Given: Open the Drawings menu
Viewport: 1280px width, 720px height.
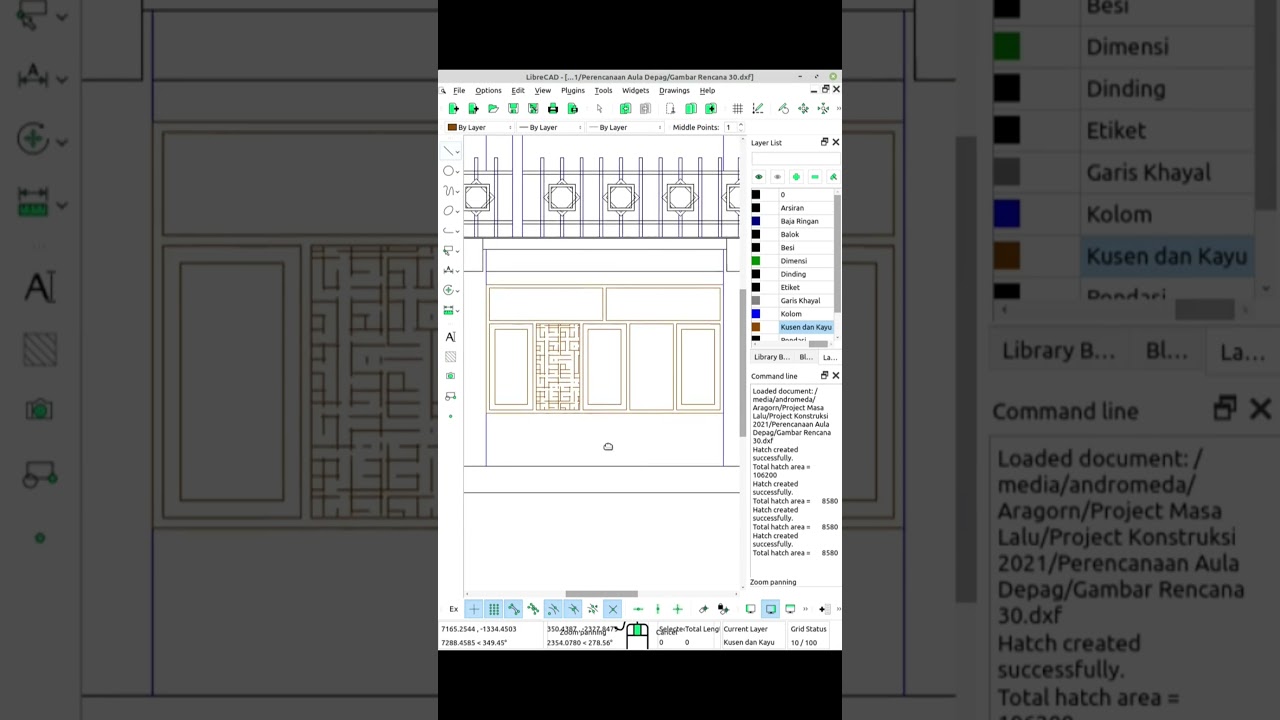Looking at the screenshot, I should (674, 90).
